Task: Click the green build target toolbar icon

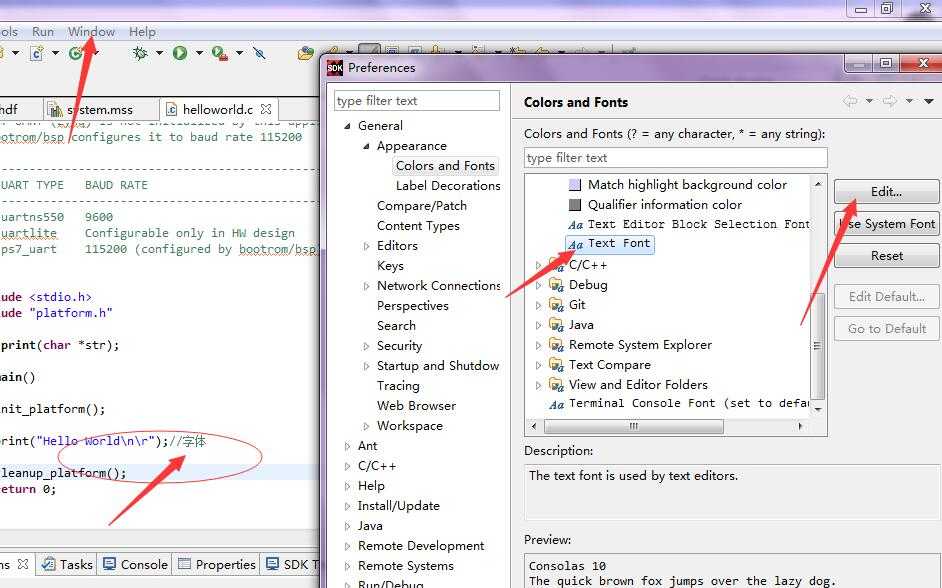Action: (x=75, y=53)
